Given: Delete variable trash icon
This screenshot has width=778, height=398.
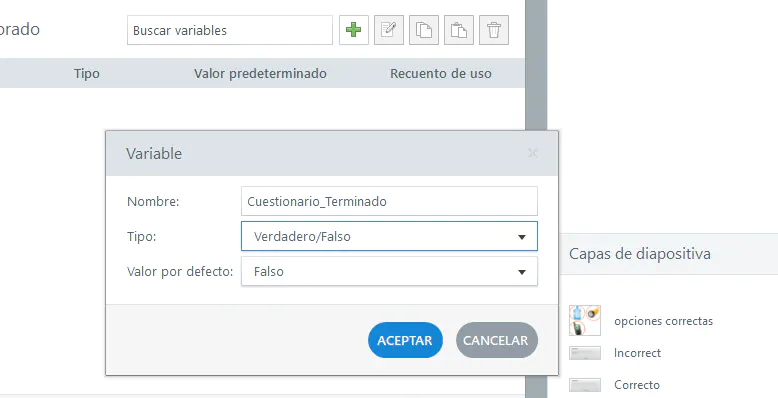Looking at the screenshot, I should tap(494, 30).
